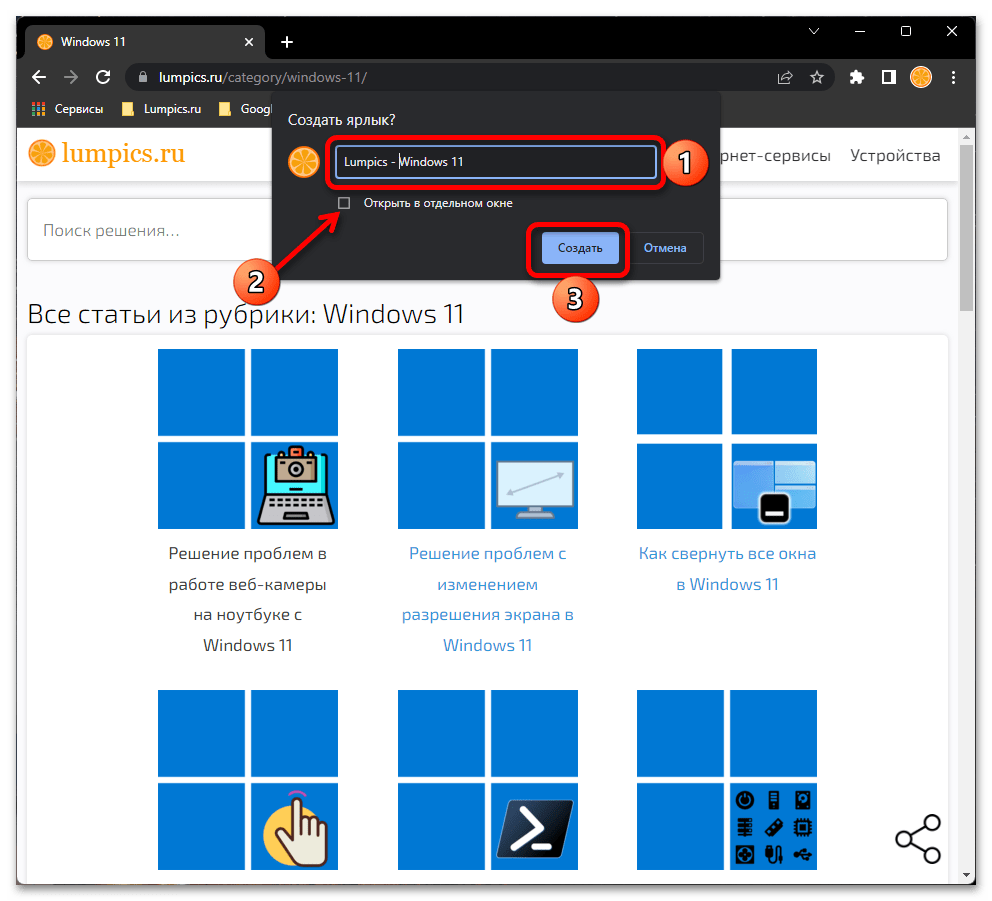Open the minimize all windows article thumbnail
This screenshot has height=901, width=992.
tap(727, 438)
